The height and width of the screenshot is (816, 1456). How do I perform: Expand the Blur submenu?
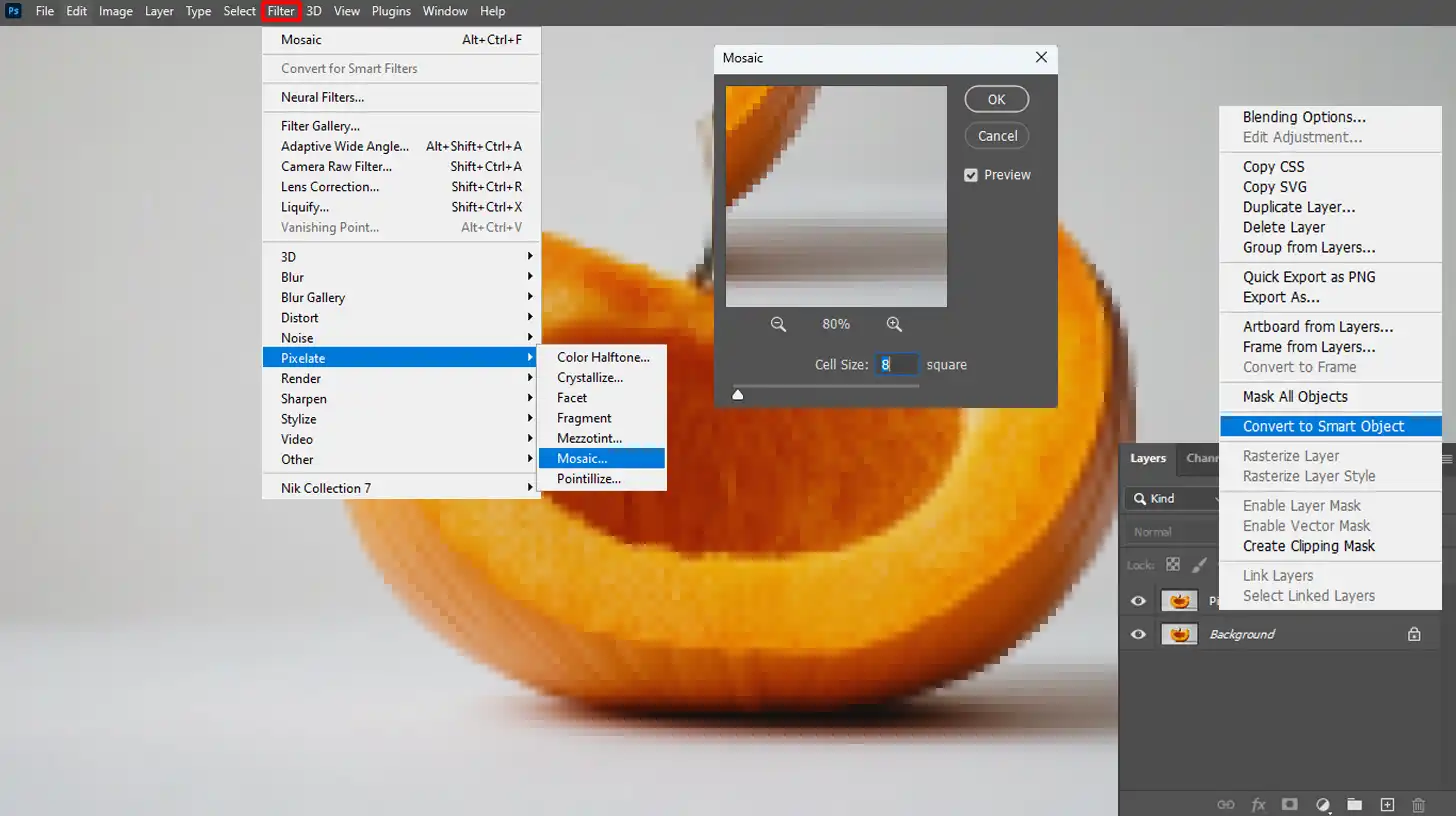(x=401, y=277)
